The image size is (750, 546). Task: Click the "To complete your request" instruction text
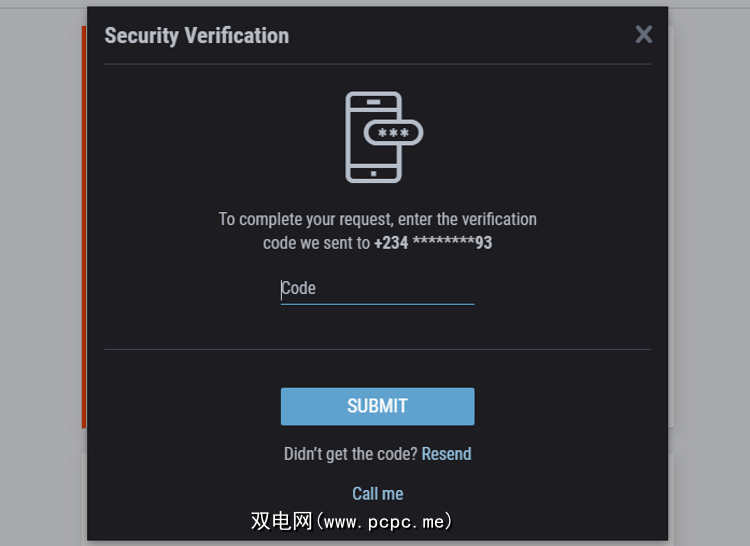[377, 219]
